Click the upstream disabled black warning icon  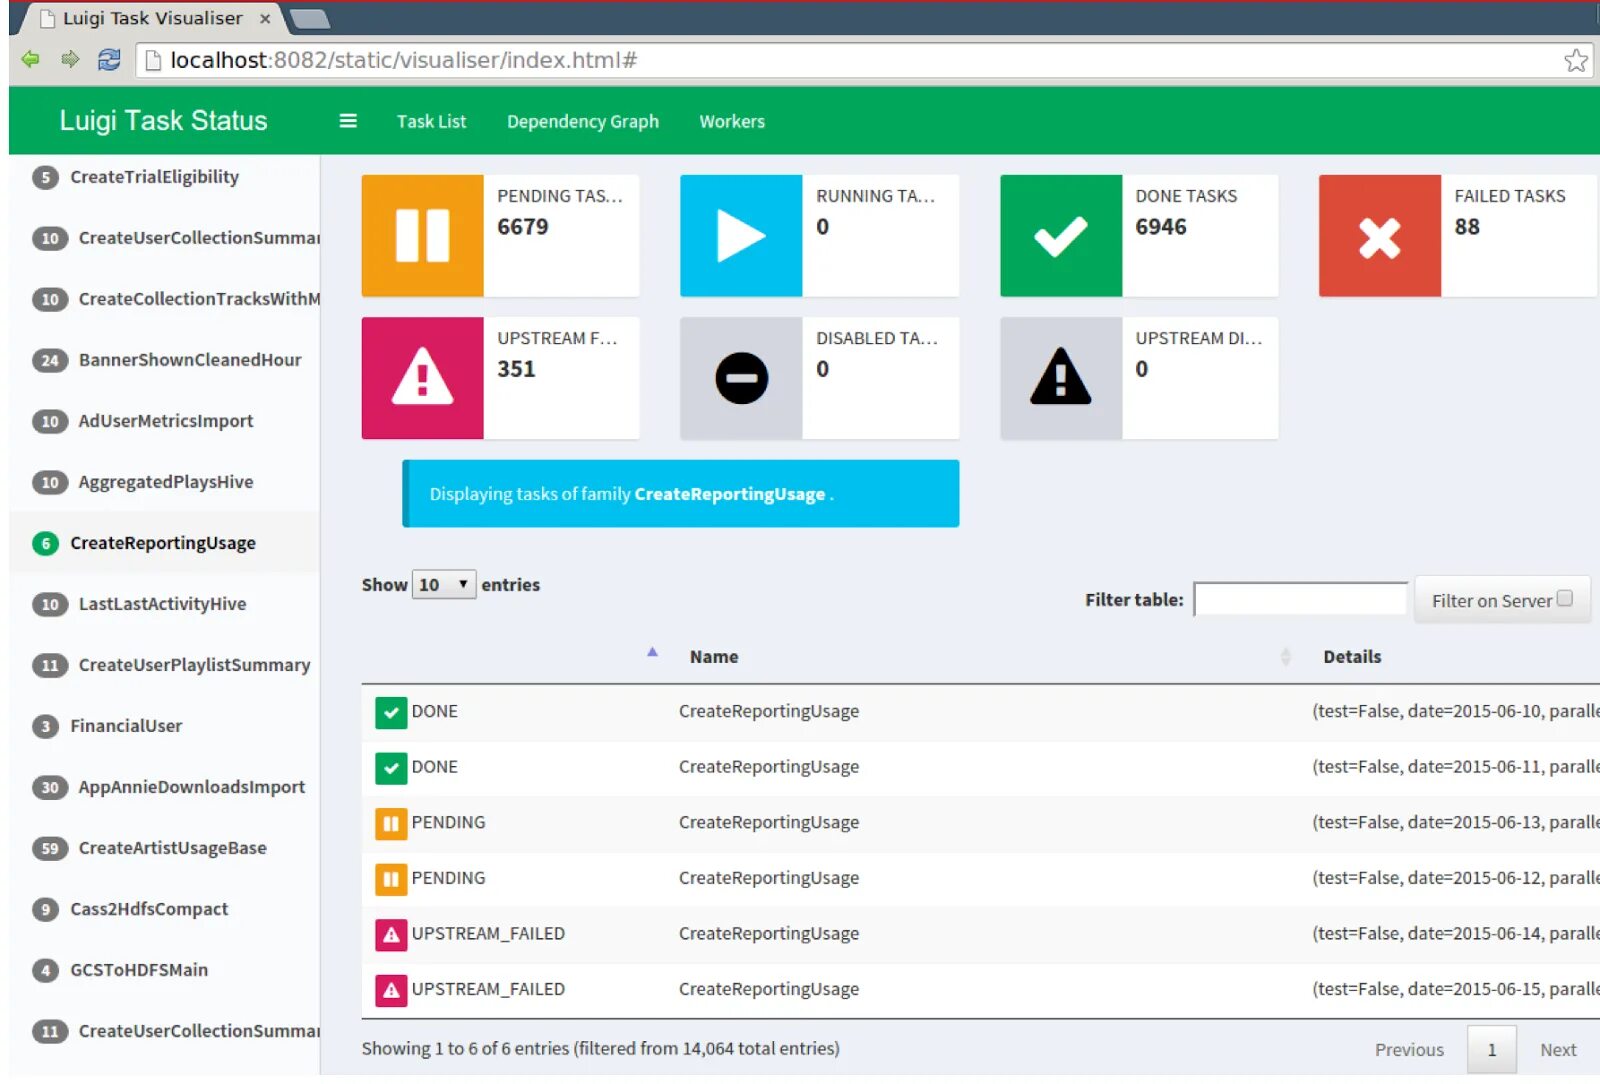1061,378
